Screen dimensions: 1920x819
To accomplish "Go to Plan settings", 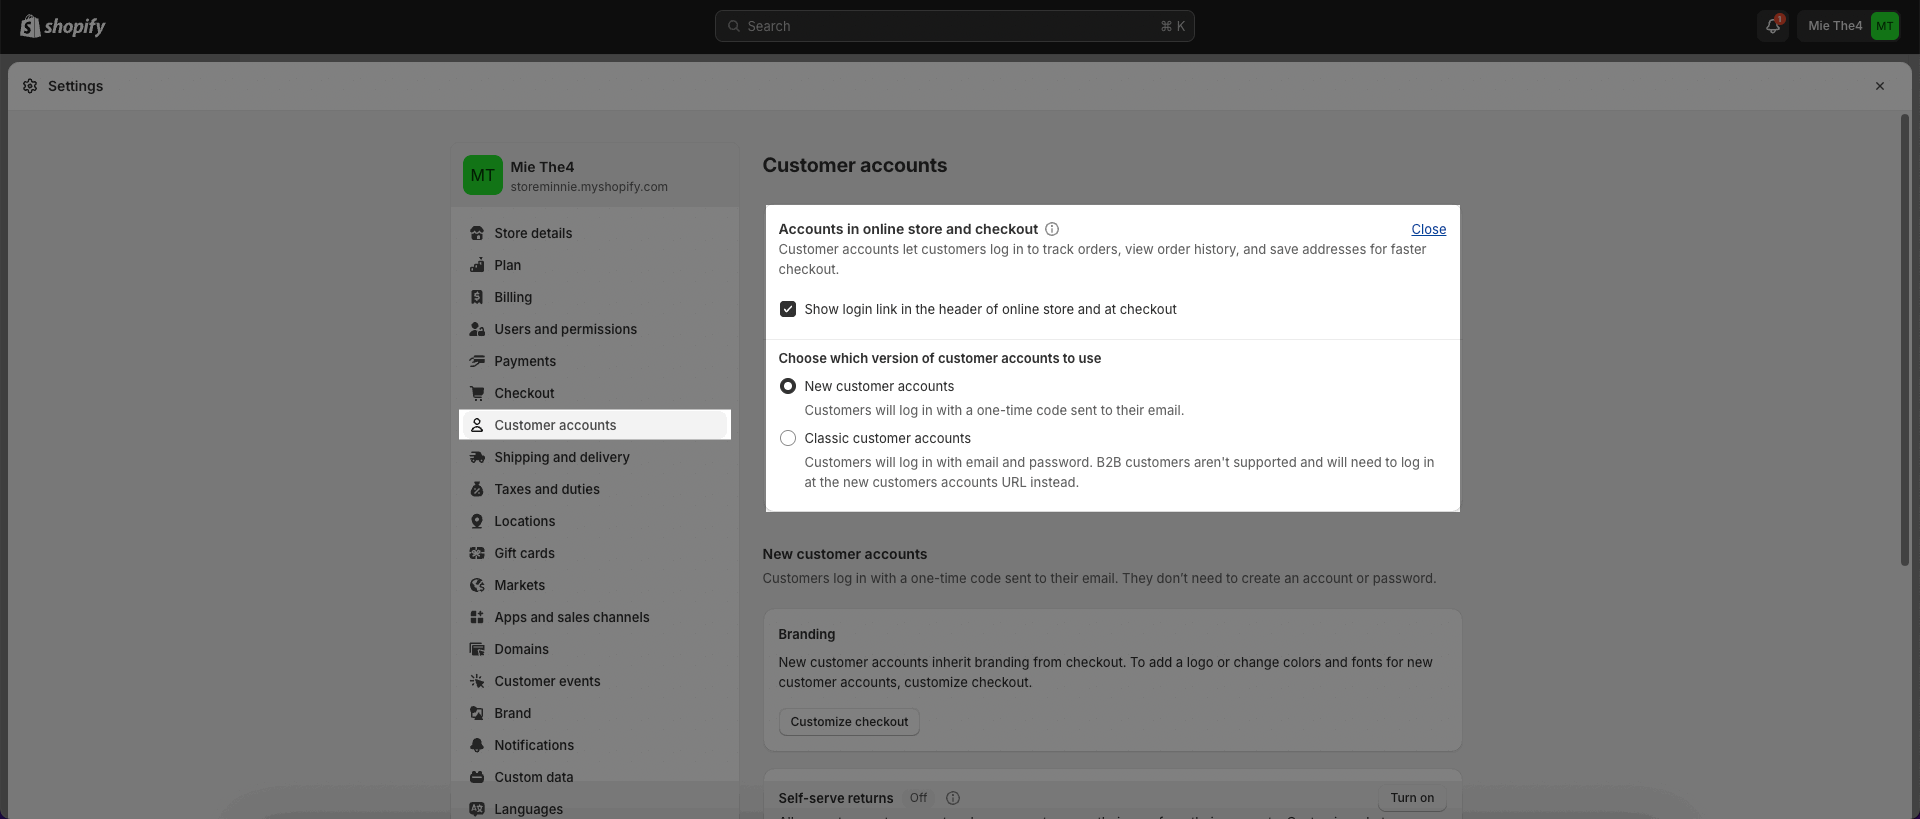I will click(595, 265).
